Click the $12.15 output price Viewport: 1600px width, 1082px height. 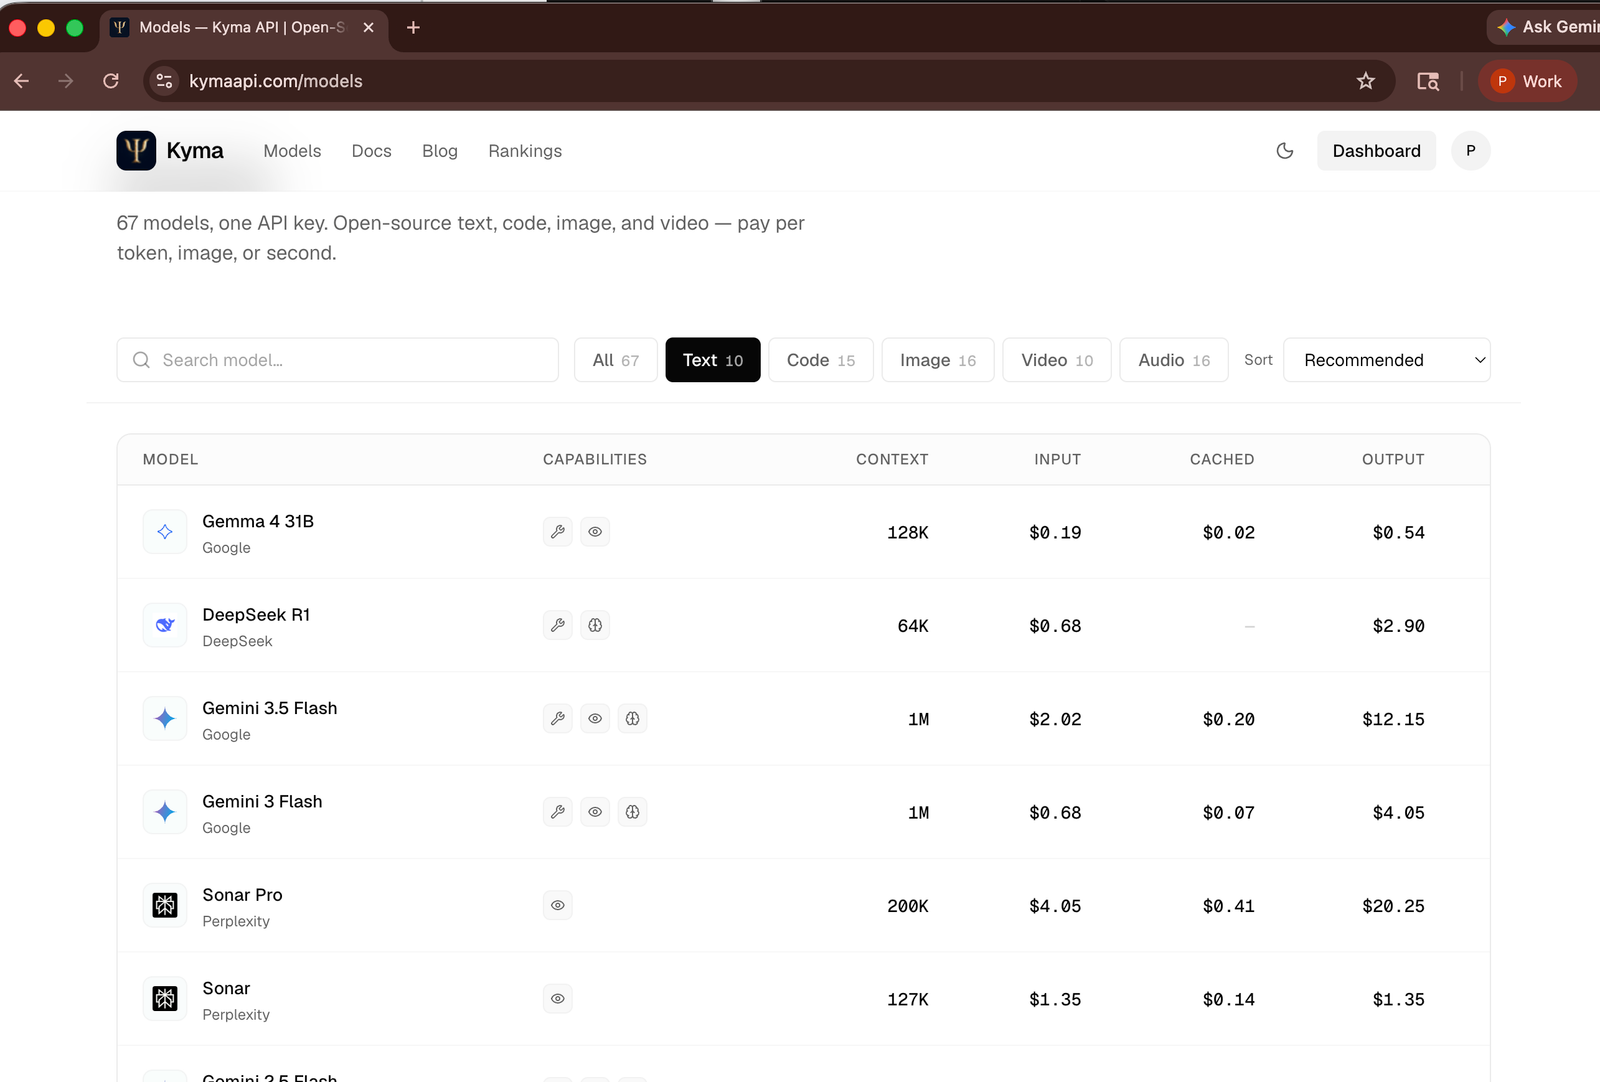1393,719
